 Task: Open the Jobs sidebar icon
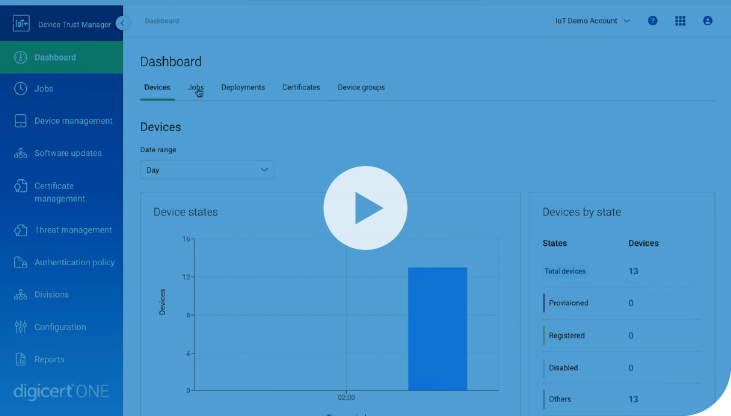click(x=21, y=89)
